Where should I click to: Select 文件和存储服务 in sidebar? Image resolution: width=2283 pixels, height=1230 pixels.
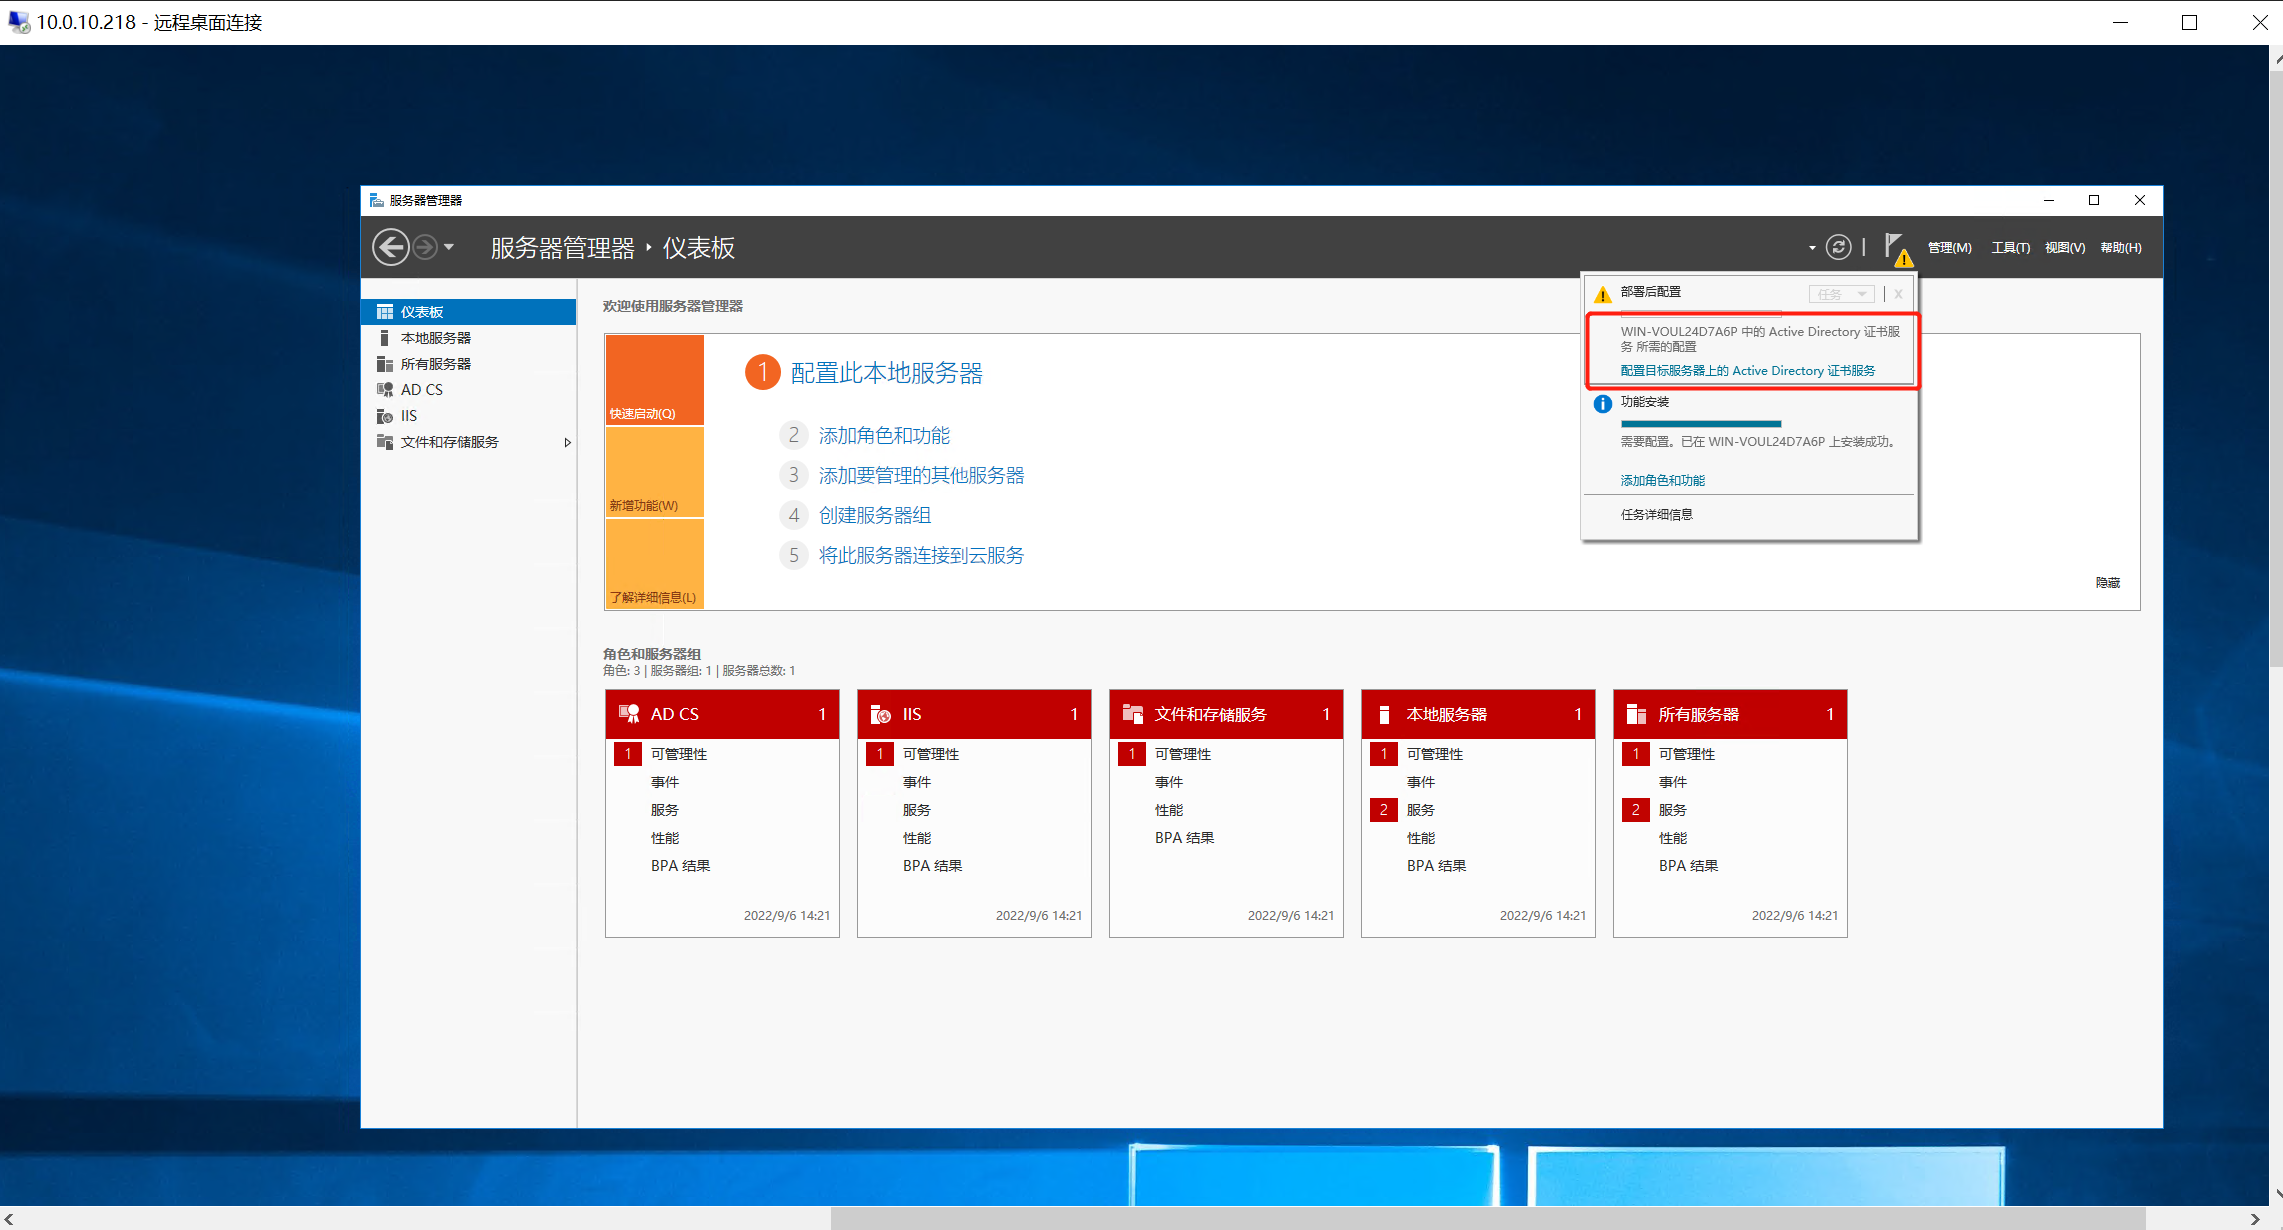(x=468, y=442)
